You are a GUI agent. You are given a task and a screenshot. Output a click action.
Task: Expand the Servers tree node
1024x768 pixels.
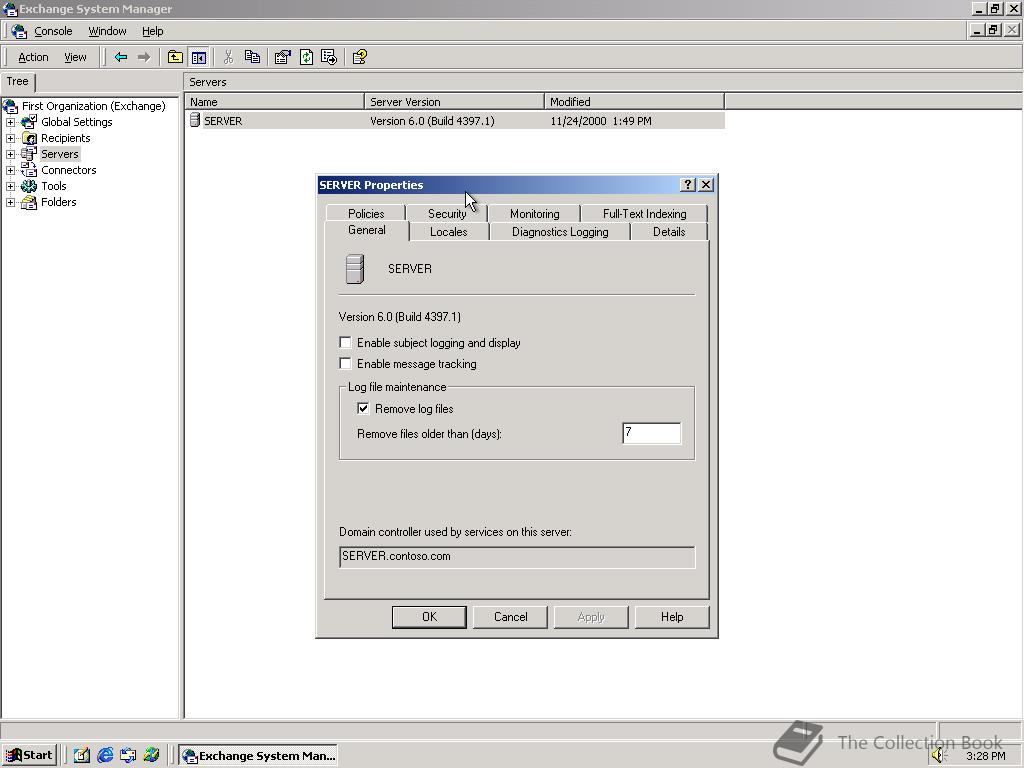(10, 154)
